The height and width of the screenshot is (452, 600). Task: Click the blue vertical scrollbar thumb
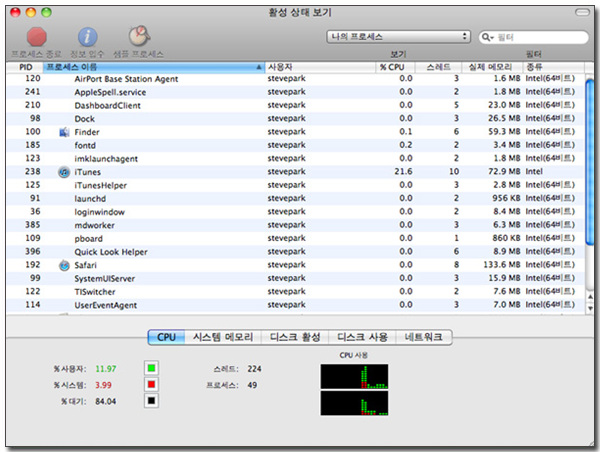pyautogui.click(x=590, y=161)
